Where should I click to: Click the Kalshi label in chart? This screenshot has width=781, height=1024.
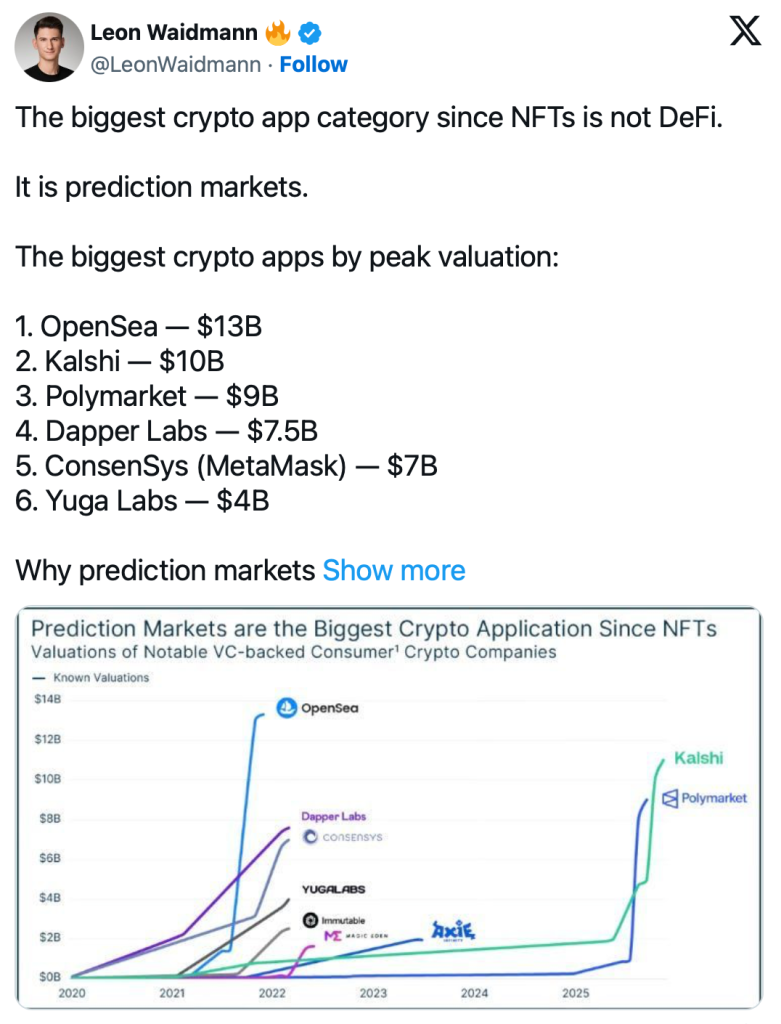pyautogui.click(x=698, y=758)
